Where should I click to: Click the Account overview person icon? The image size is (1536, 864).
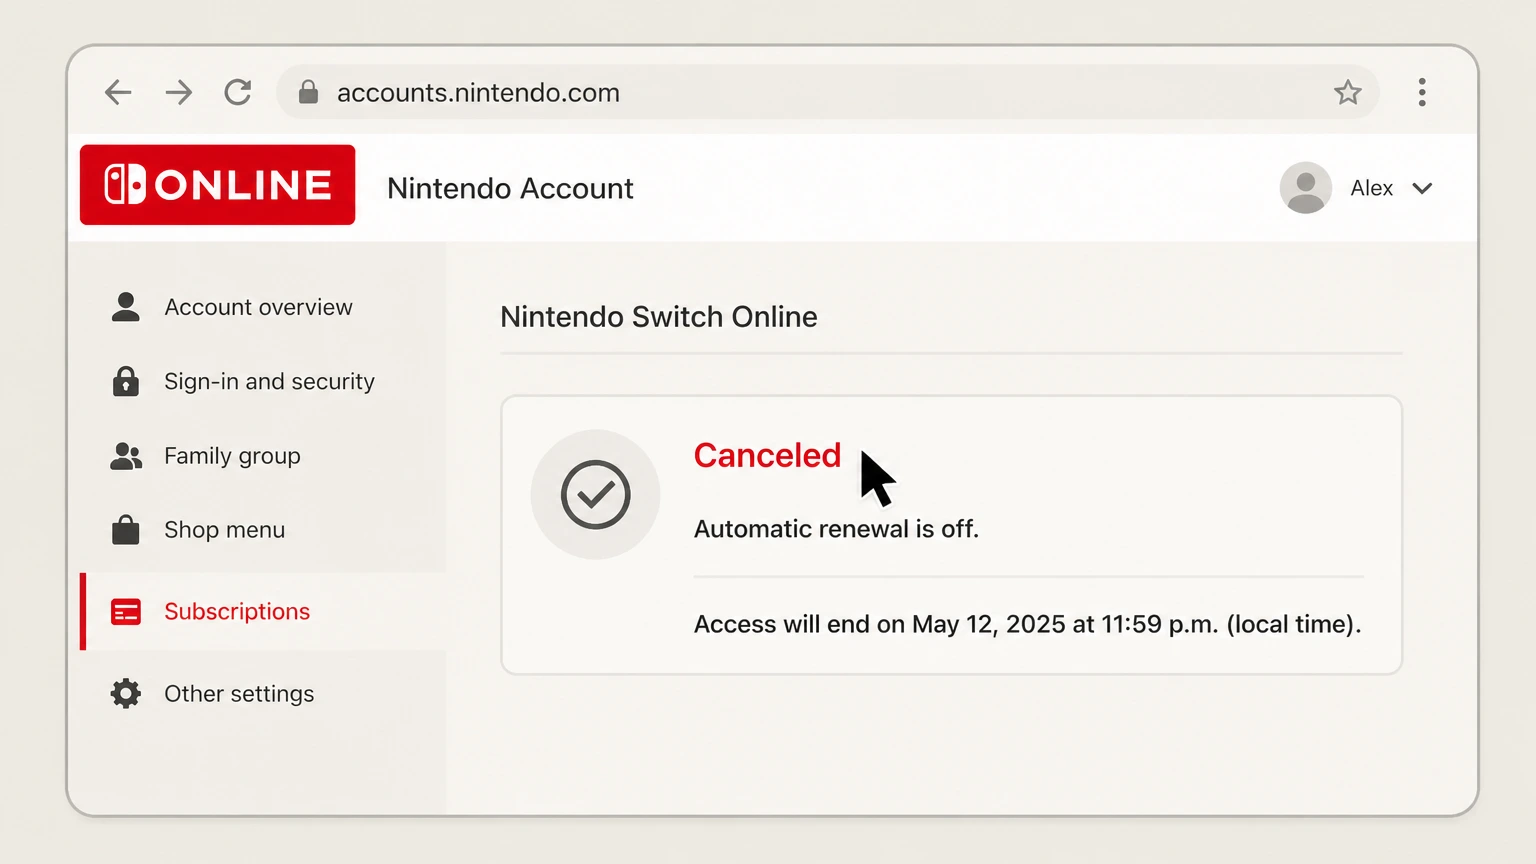pyautogui.click(x=126, y=307)
